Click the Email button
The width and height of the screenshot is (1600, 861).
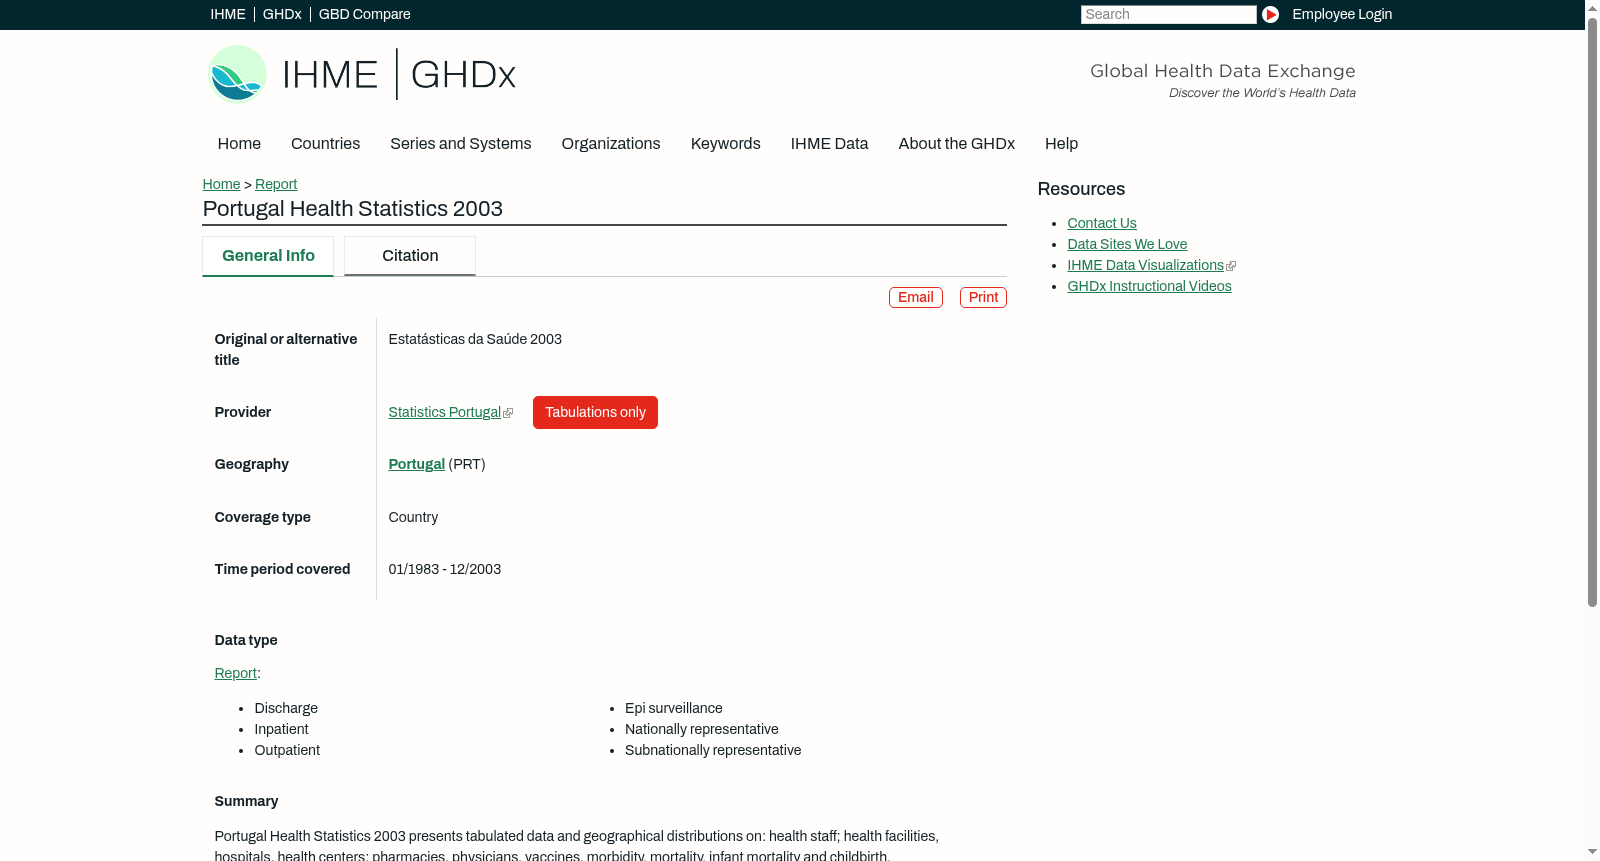click(916, 297)
